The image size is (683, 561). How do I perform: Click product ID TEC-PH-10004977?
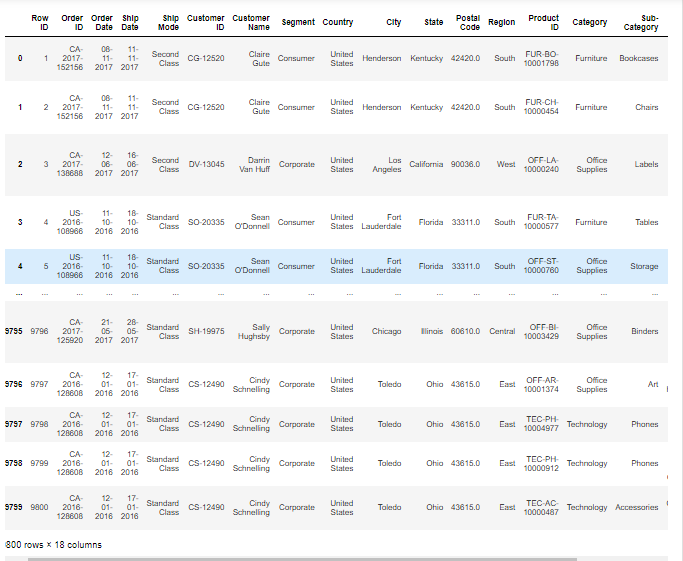click(541, 424)
